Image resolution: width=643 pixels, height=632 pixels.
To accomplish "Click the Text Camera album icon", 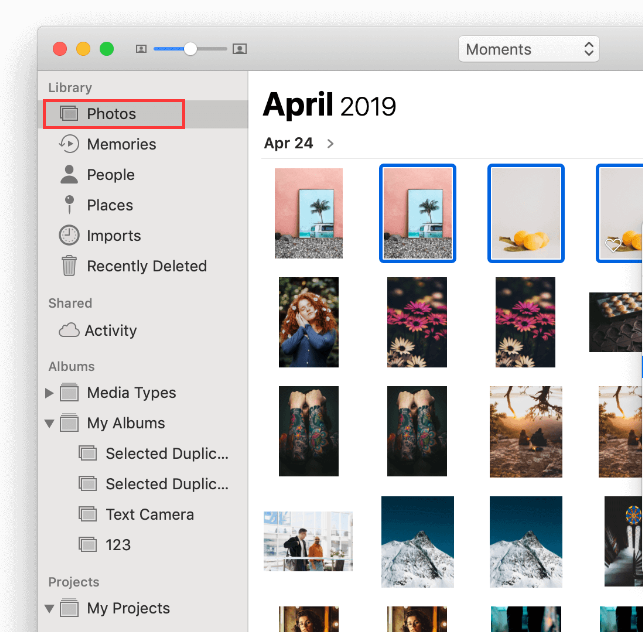I will [88, 514].
